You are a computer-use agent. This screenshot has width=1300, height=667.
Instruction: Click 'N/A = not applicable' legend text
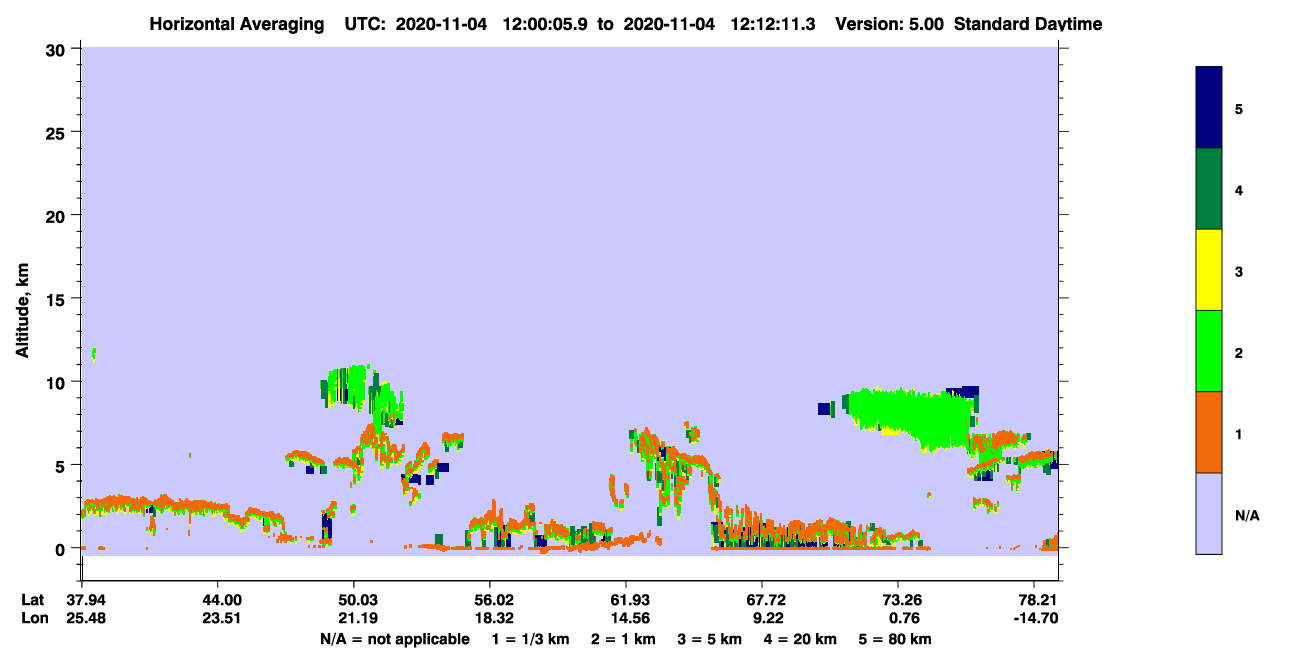[394, 639]
